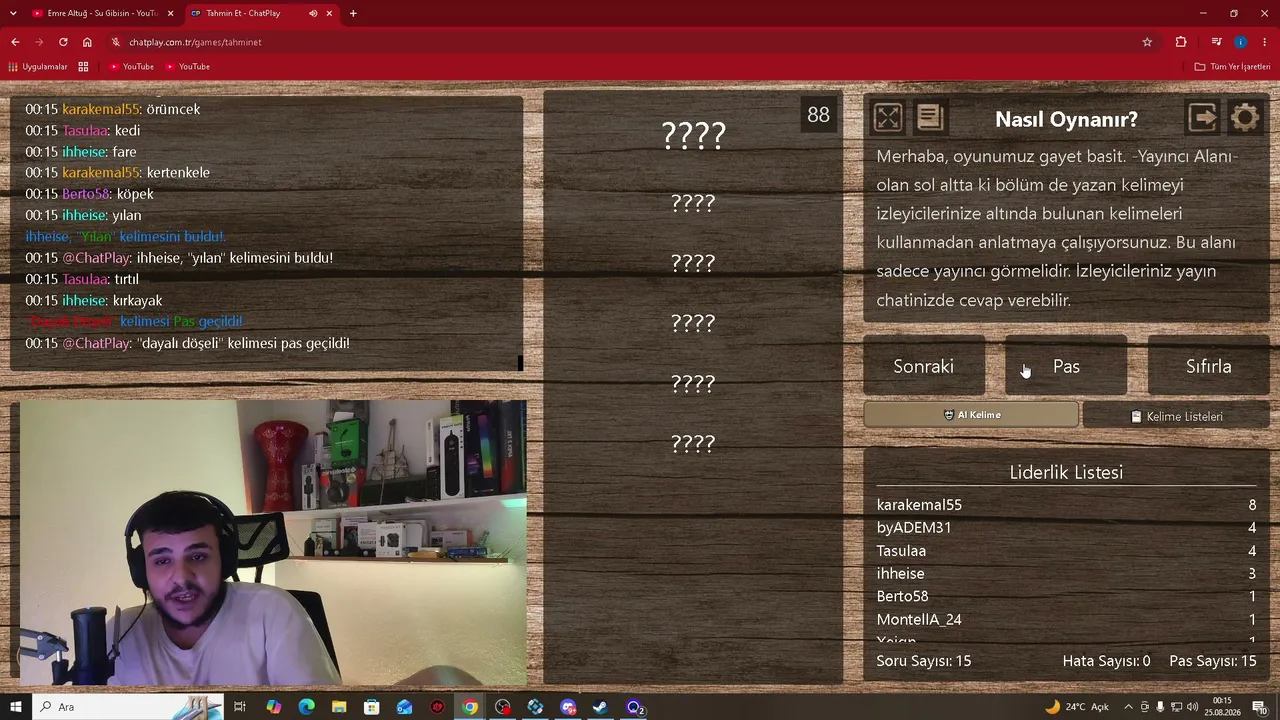Mute the Tahmin Et tab audio icon
This screenshot has height=720, width=1280.
[x=313, y=13]
